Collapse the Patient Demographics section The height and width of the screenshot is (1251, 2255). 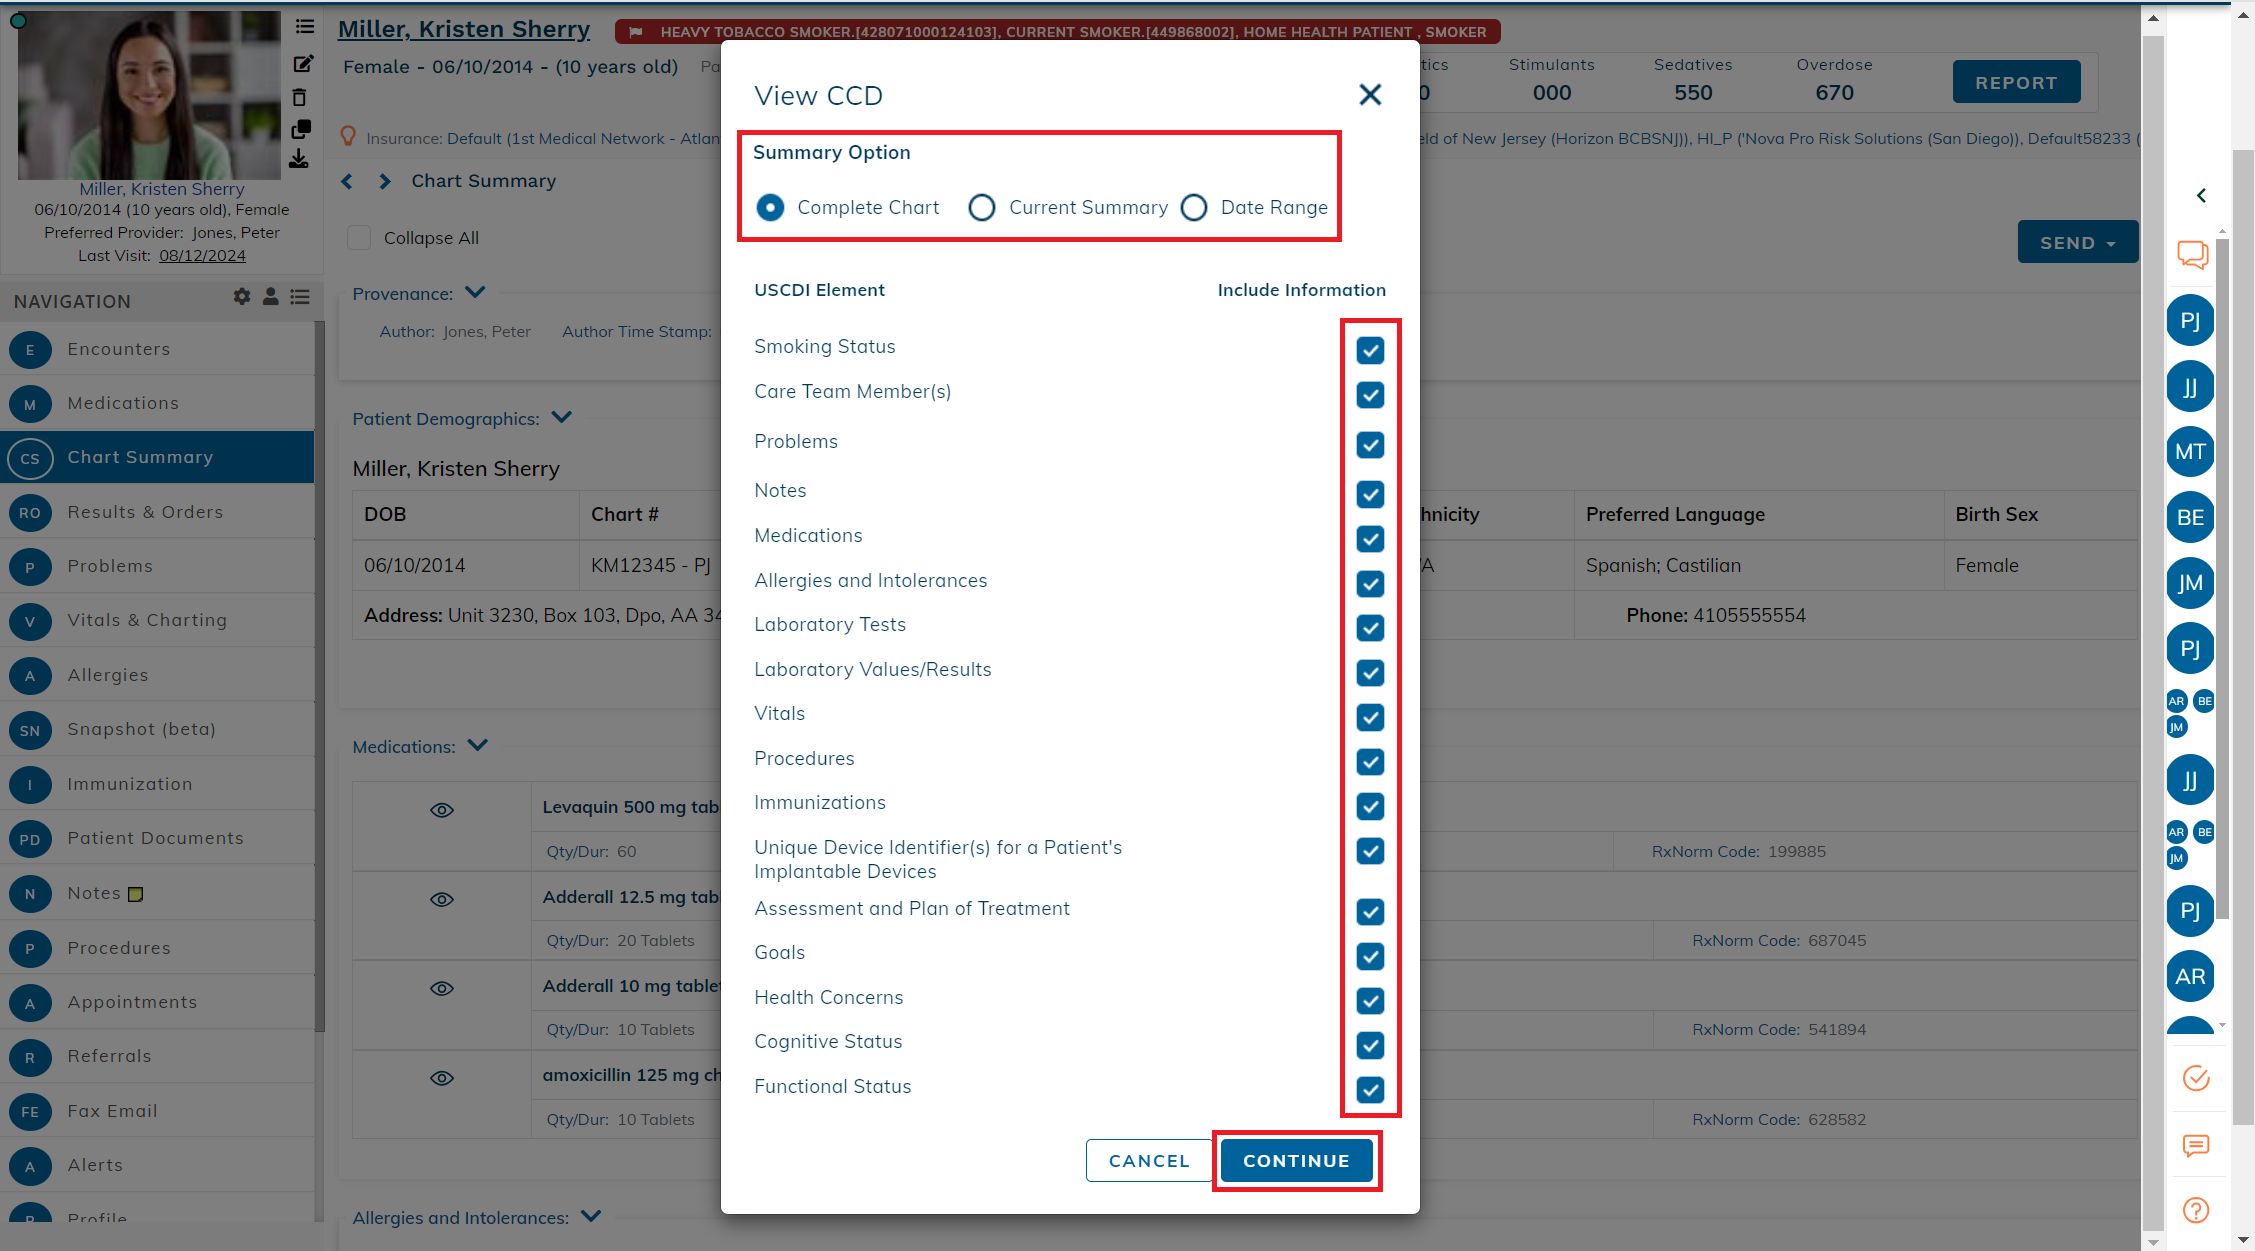coord(562,418)
